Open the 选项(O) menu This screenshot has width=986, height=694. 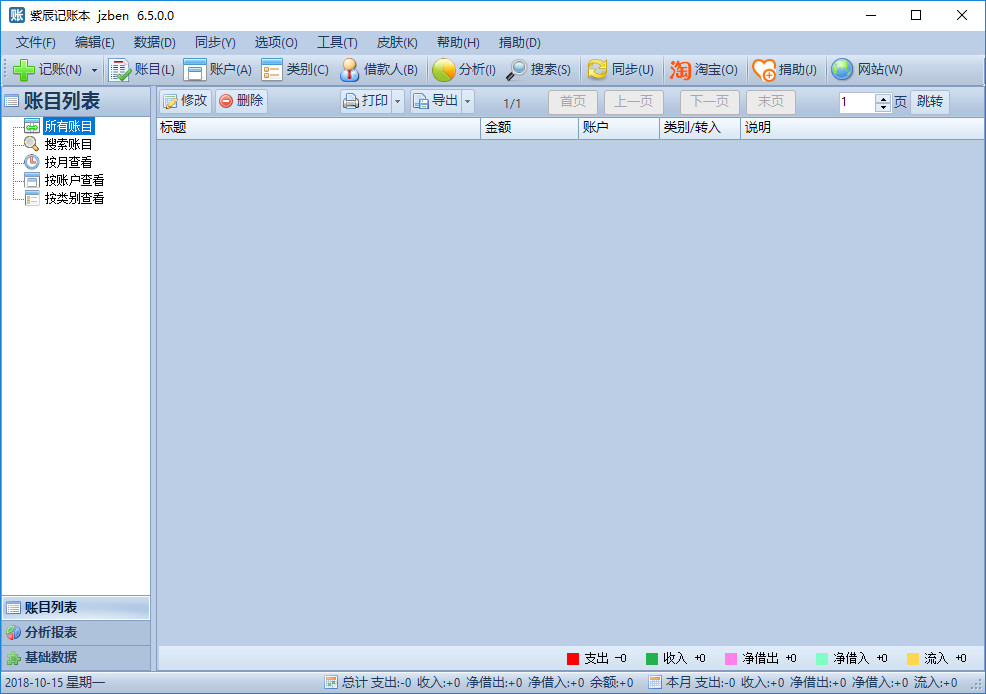275,43
